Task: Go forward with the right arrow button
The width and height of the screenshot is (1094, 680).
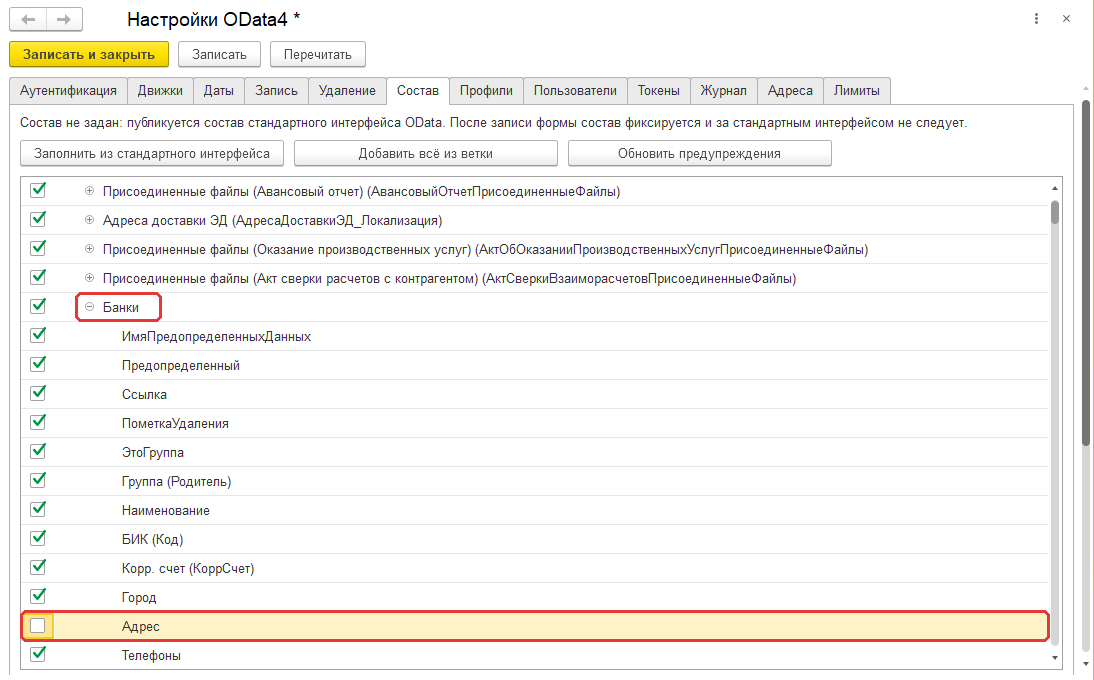Action: click(x=64, y=20)
